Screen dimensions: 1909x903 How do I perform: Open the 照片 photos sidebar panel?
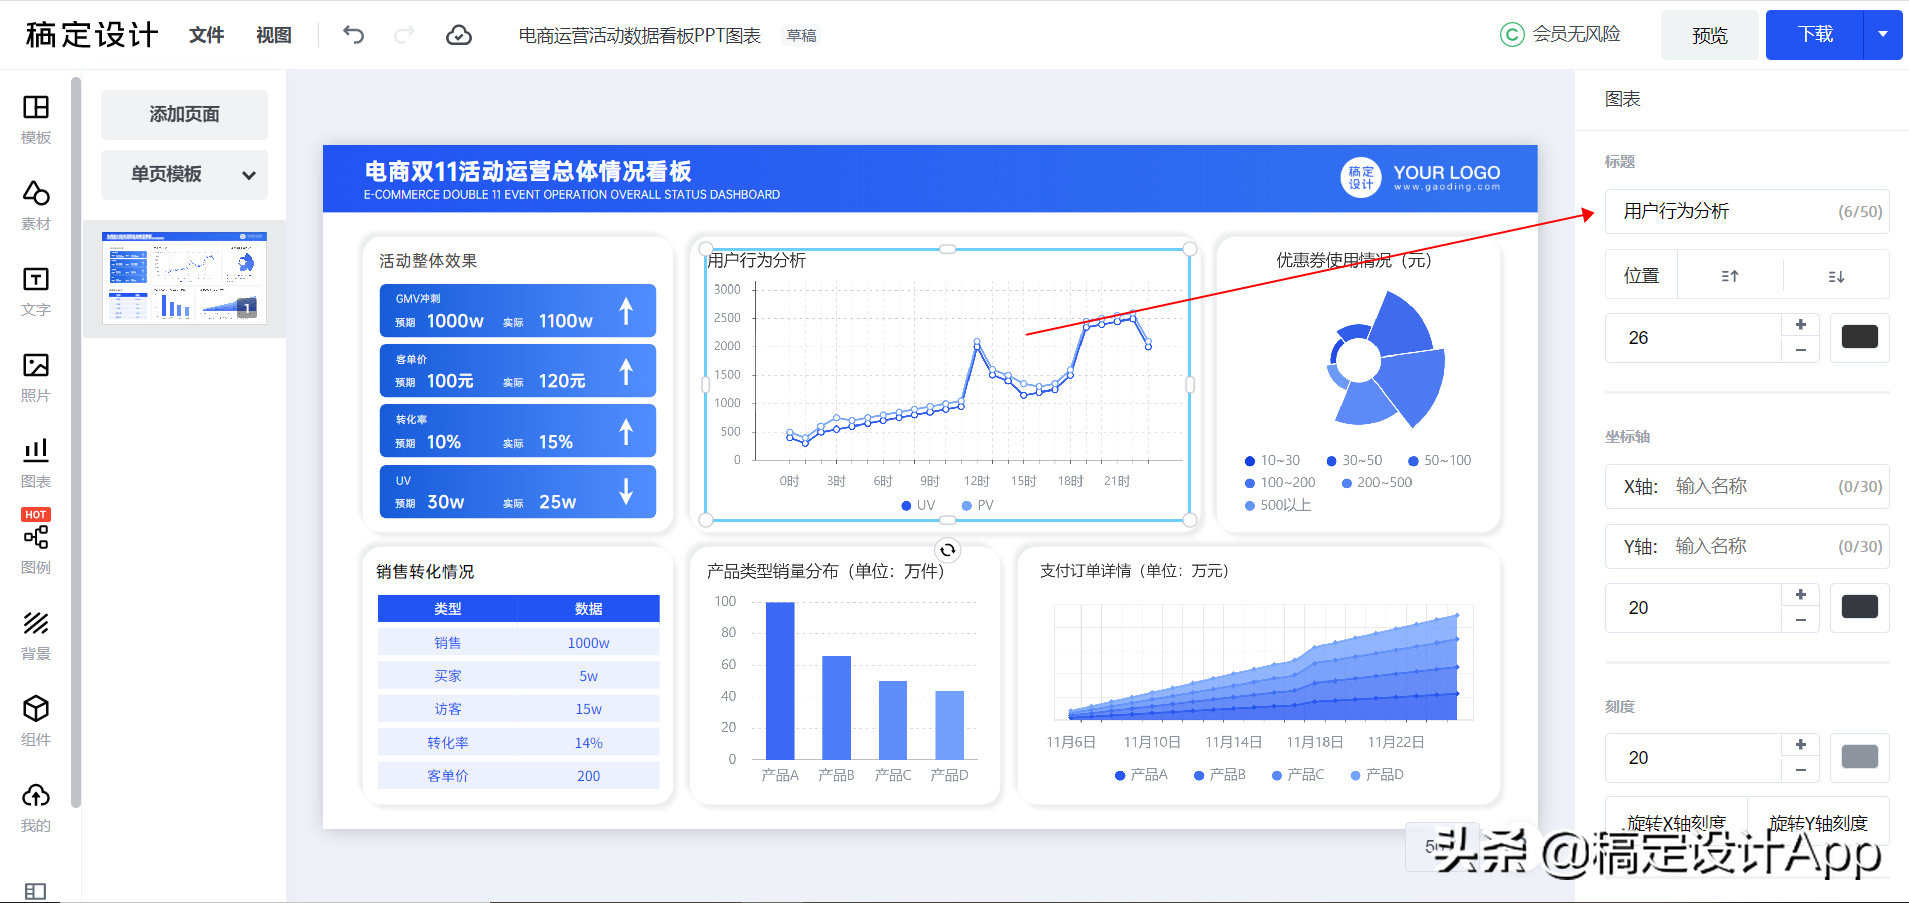click(x=36, y=377)
